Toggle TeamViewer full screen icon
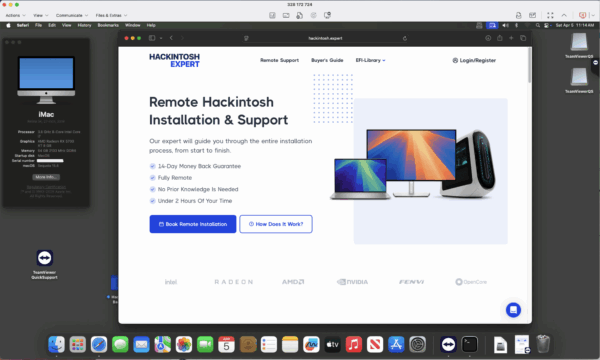Screen dimensions: 600x360 point(550,15)
